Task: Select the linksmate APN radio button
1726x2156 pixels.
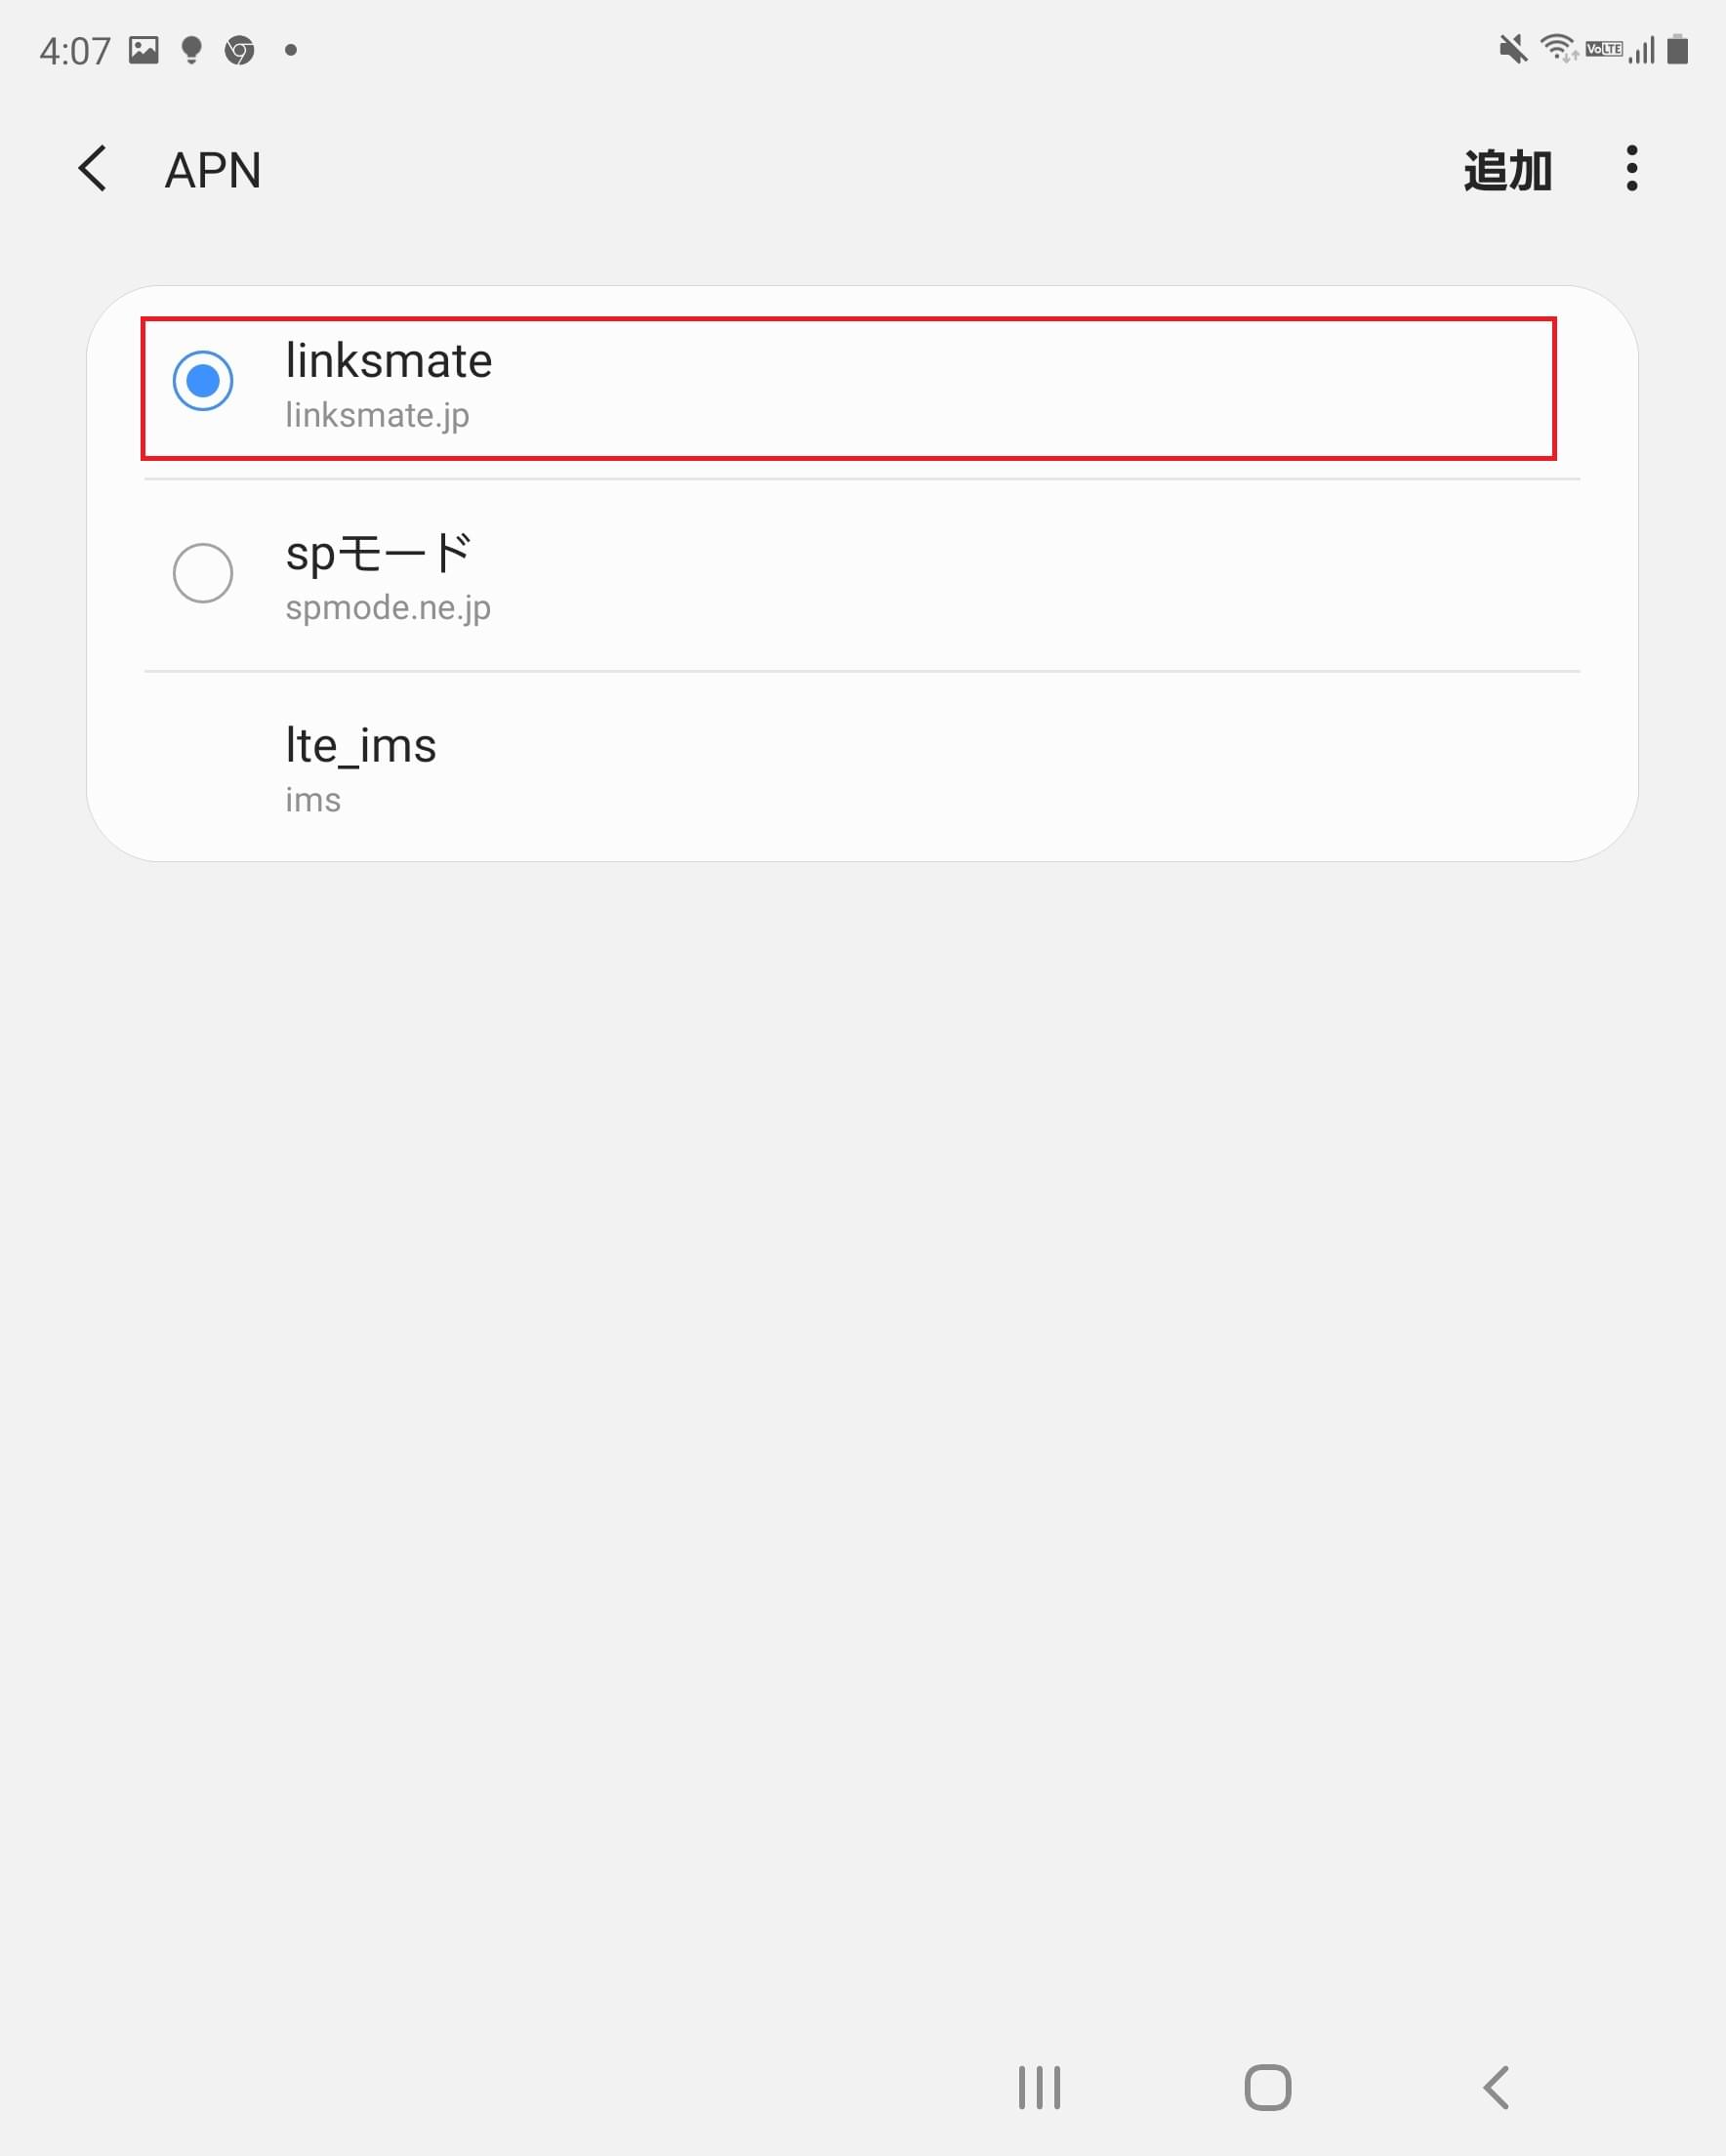Action: [204, 380]
